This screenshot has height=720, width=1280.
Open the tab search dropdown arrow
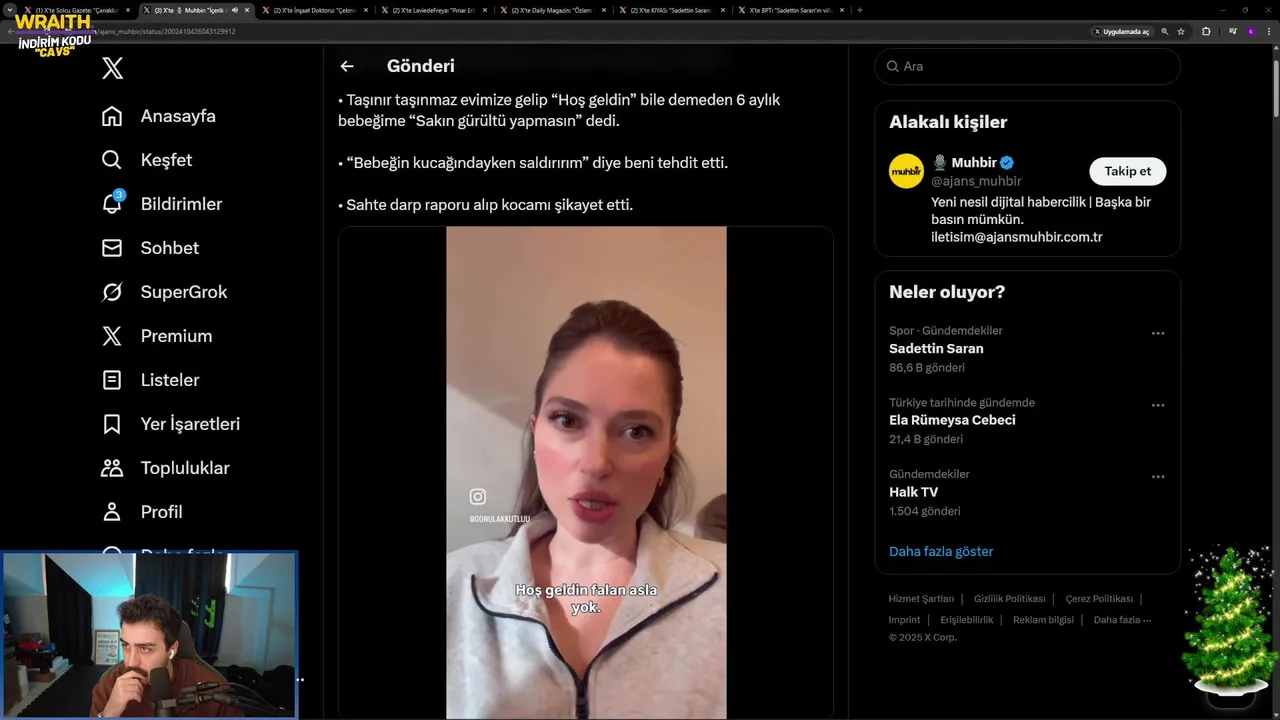10,10
